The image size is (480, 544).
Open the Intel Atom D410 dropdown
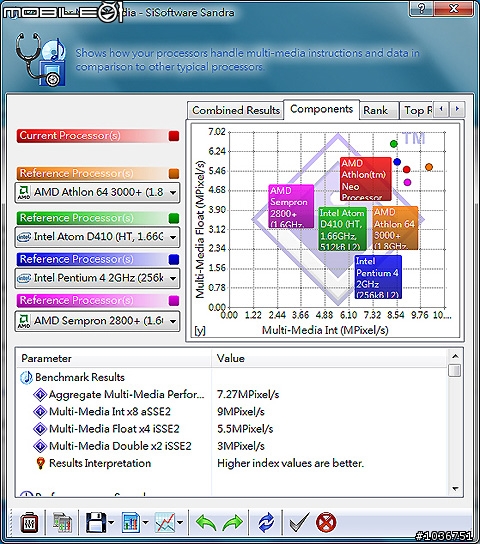[97, 237]
